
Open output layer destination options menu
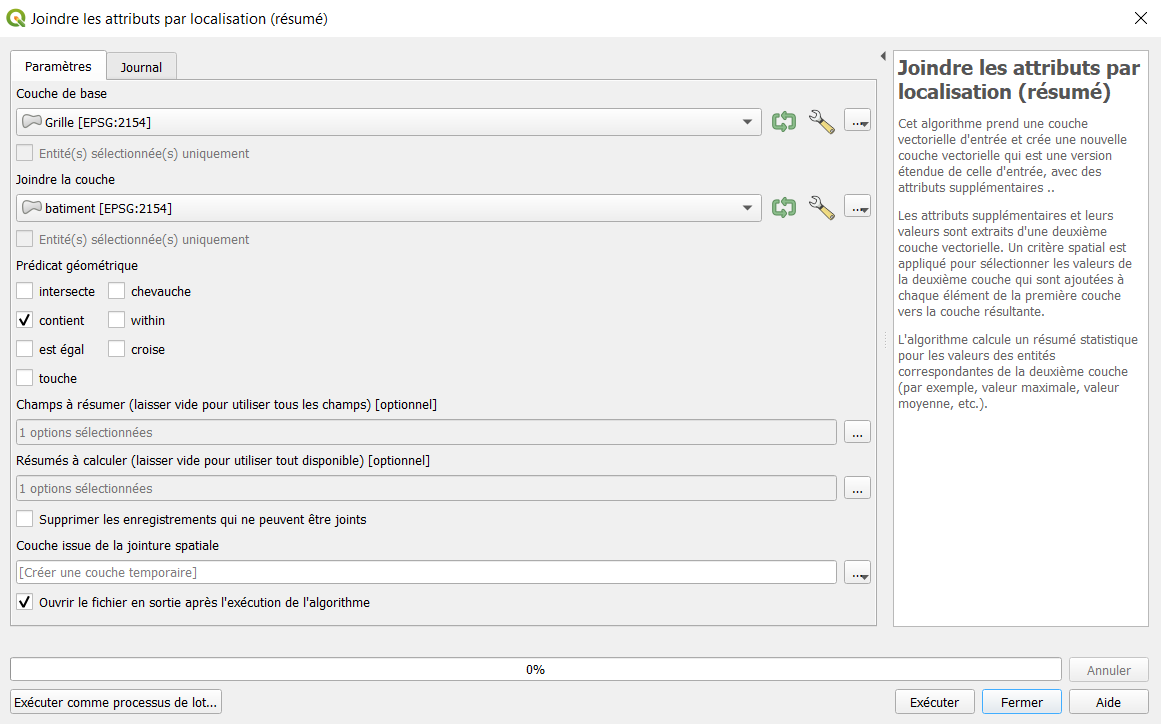click(x=857, y=572)
